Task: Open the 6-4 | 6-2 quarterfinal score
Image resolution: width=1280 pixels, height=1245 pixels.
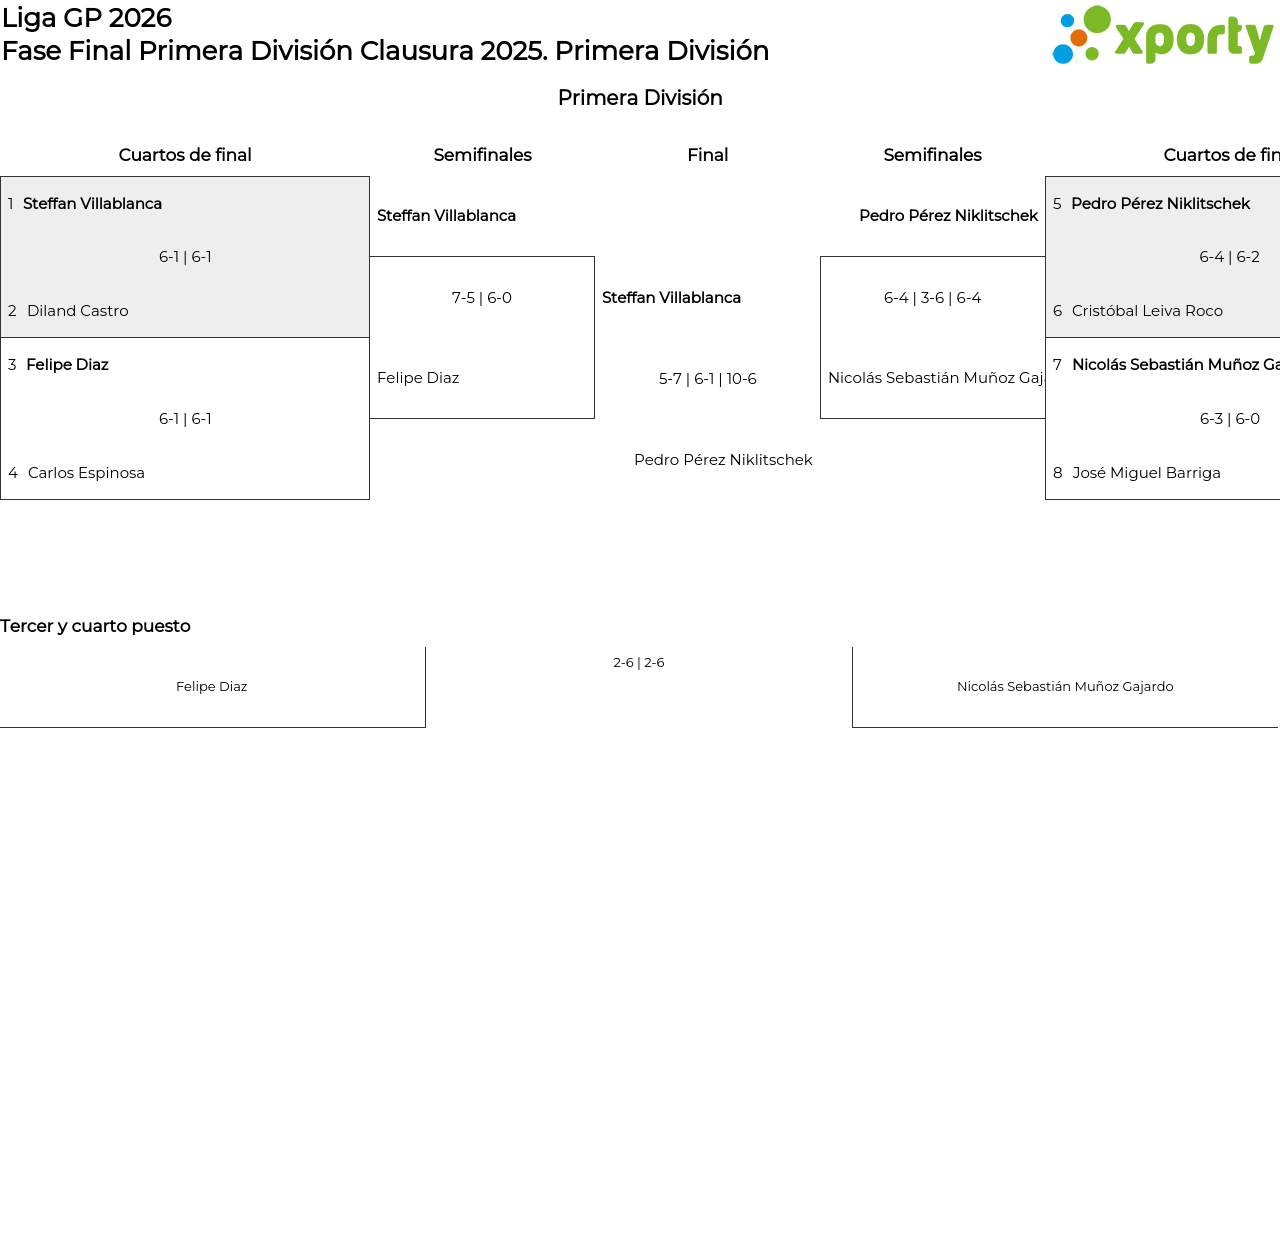Action: [1229, 257]
